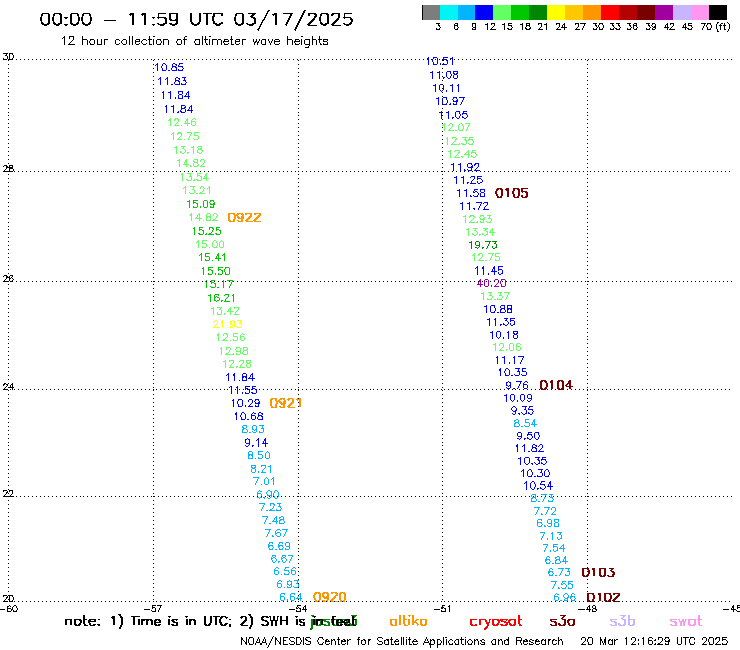Click the wave height value 15.09
740x650 pixels.
pyautogui.click(x=201, y=204)
